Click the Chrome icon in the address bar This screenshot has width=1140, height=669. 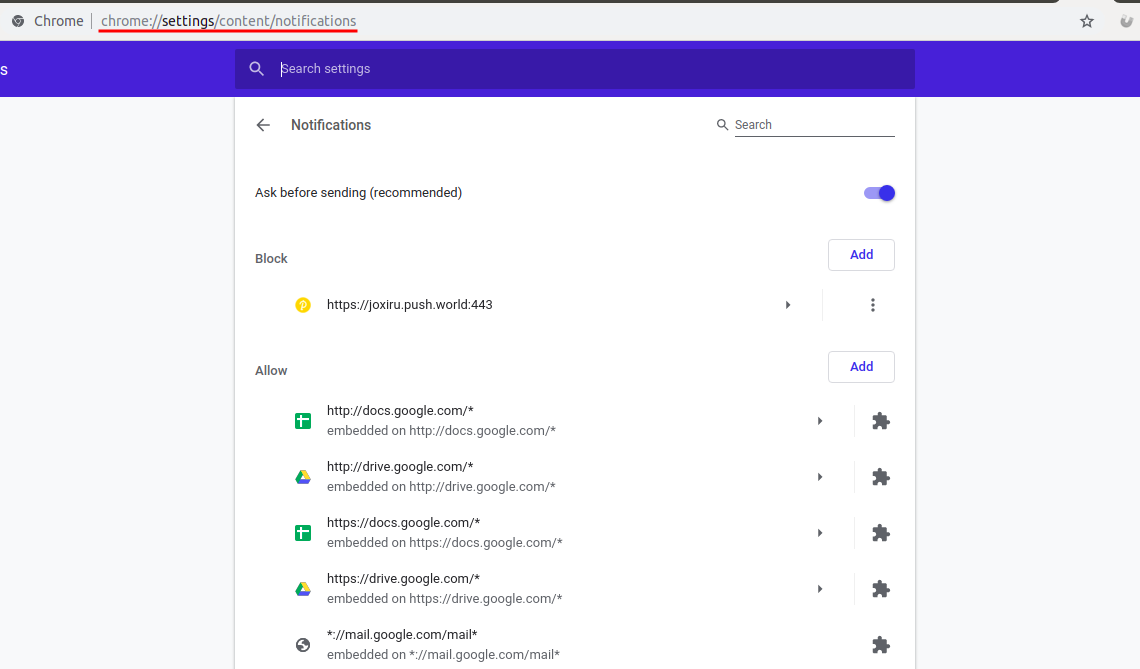pos(18,21)
